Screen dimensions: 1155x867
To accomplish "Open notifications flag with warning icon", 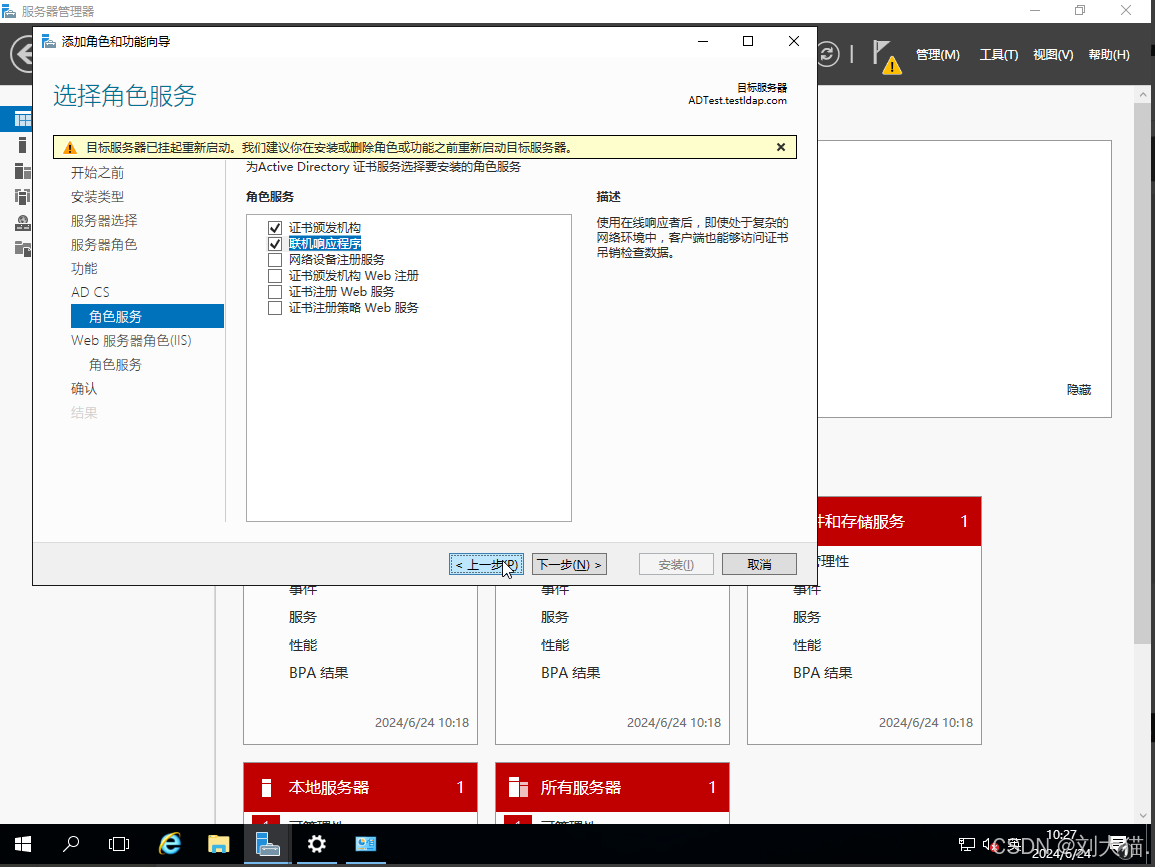I will coord(886,57).
